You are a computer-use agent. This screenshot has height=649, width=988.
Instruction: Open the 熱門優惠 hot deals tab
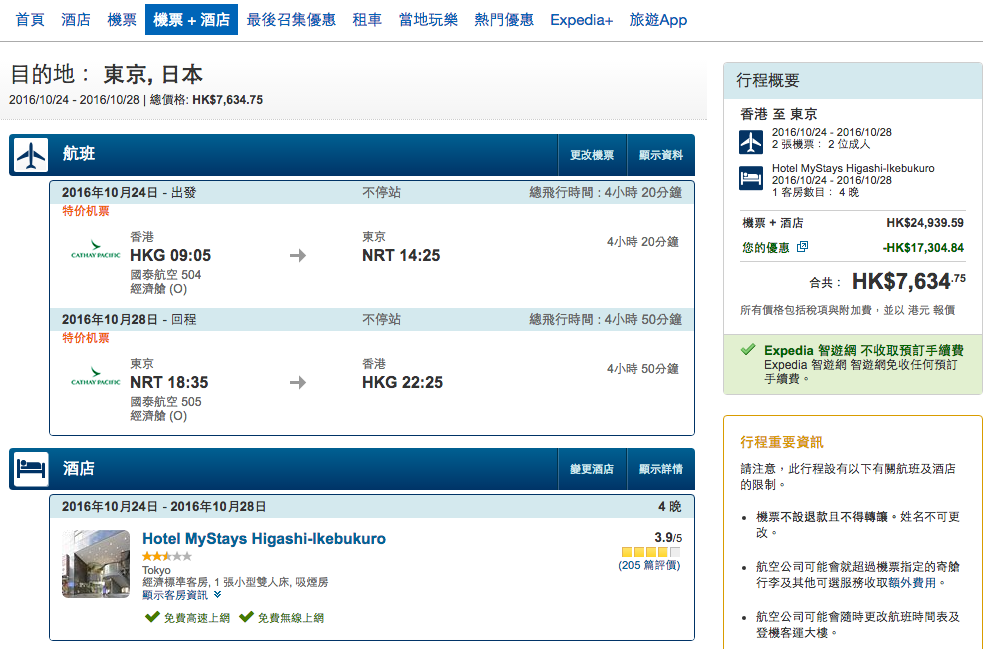click(504, 20)
